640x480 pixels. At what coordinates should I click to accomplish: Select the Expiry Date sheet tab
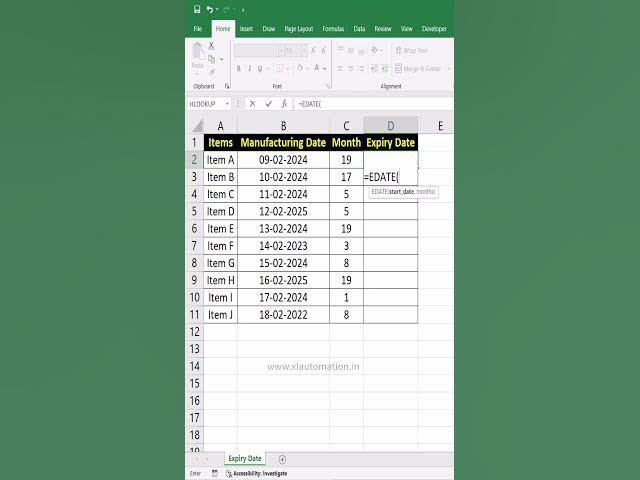click(x=245, y=458)
